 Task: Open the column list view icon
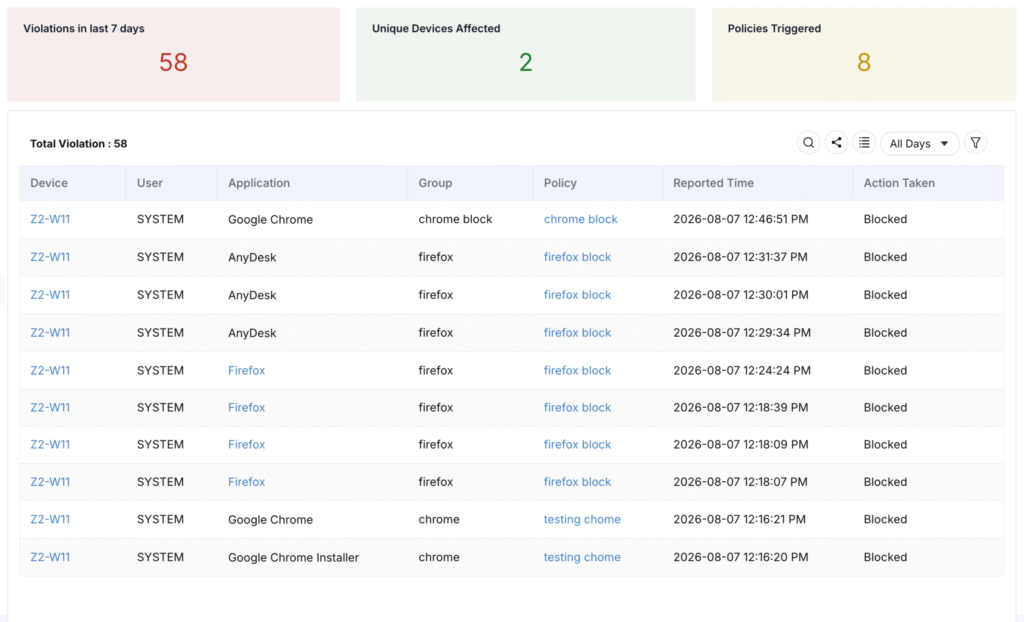865,143
